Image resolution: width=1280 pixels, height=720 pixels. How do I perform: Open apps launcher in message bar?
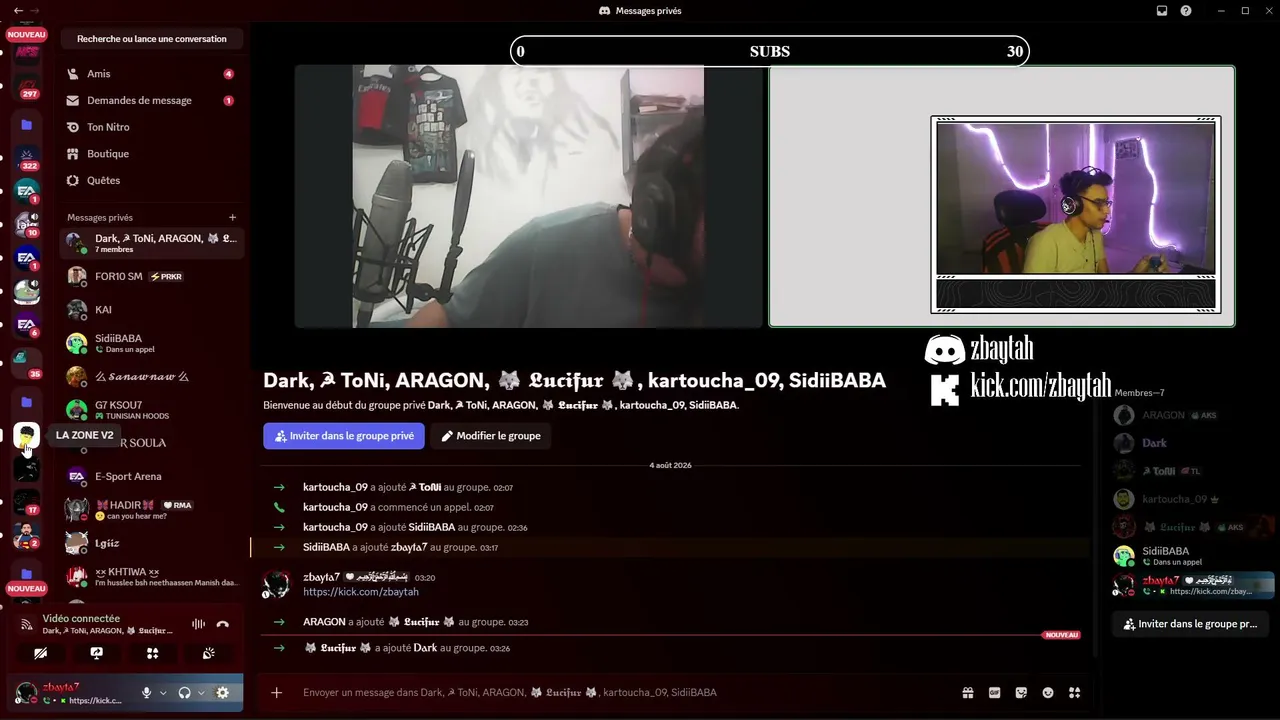coord(1075,692)
